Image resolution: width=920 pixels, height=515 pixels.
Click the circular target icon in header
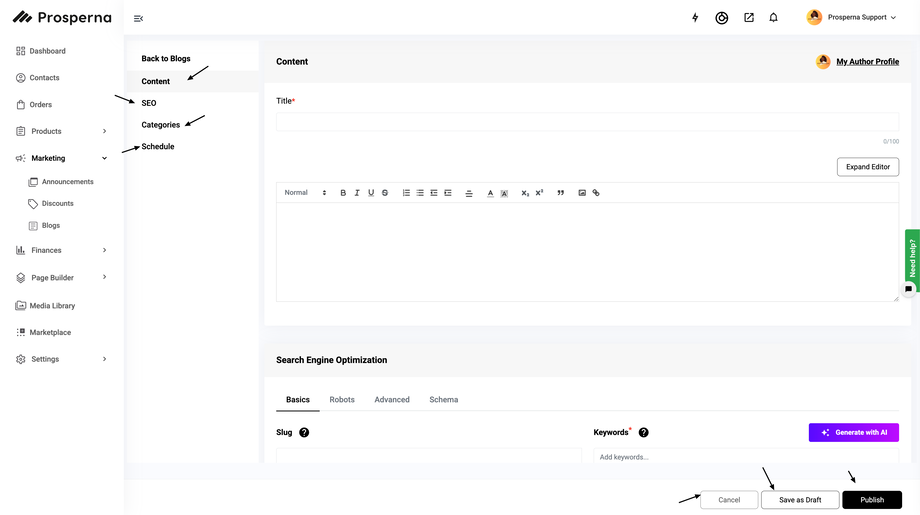pyautogui.click(x=722, y=18)
